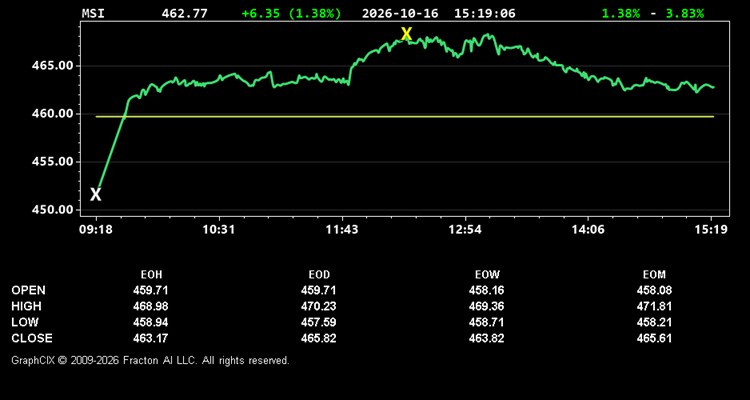The width and height of the screenshot is (750, 400).
Task: Click EOD open value 459.71
Action: (319, 290)
